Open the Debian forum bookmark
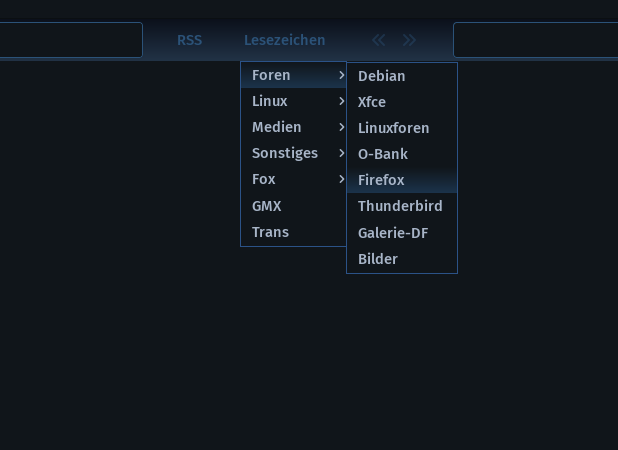The height and width of the screenshot is (450, 618). click(382, 76)
